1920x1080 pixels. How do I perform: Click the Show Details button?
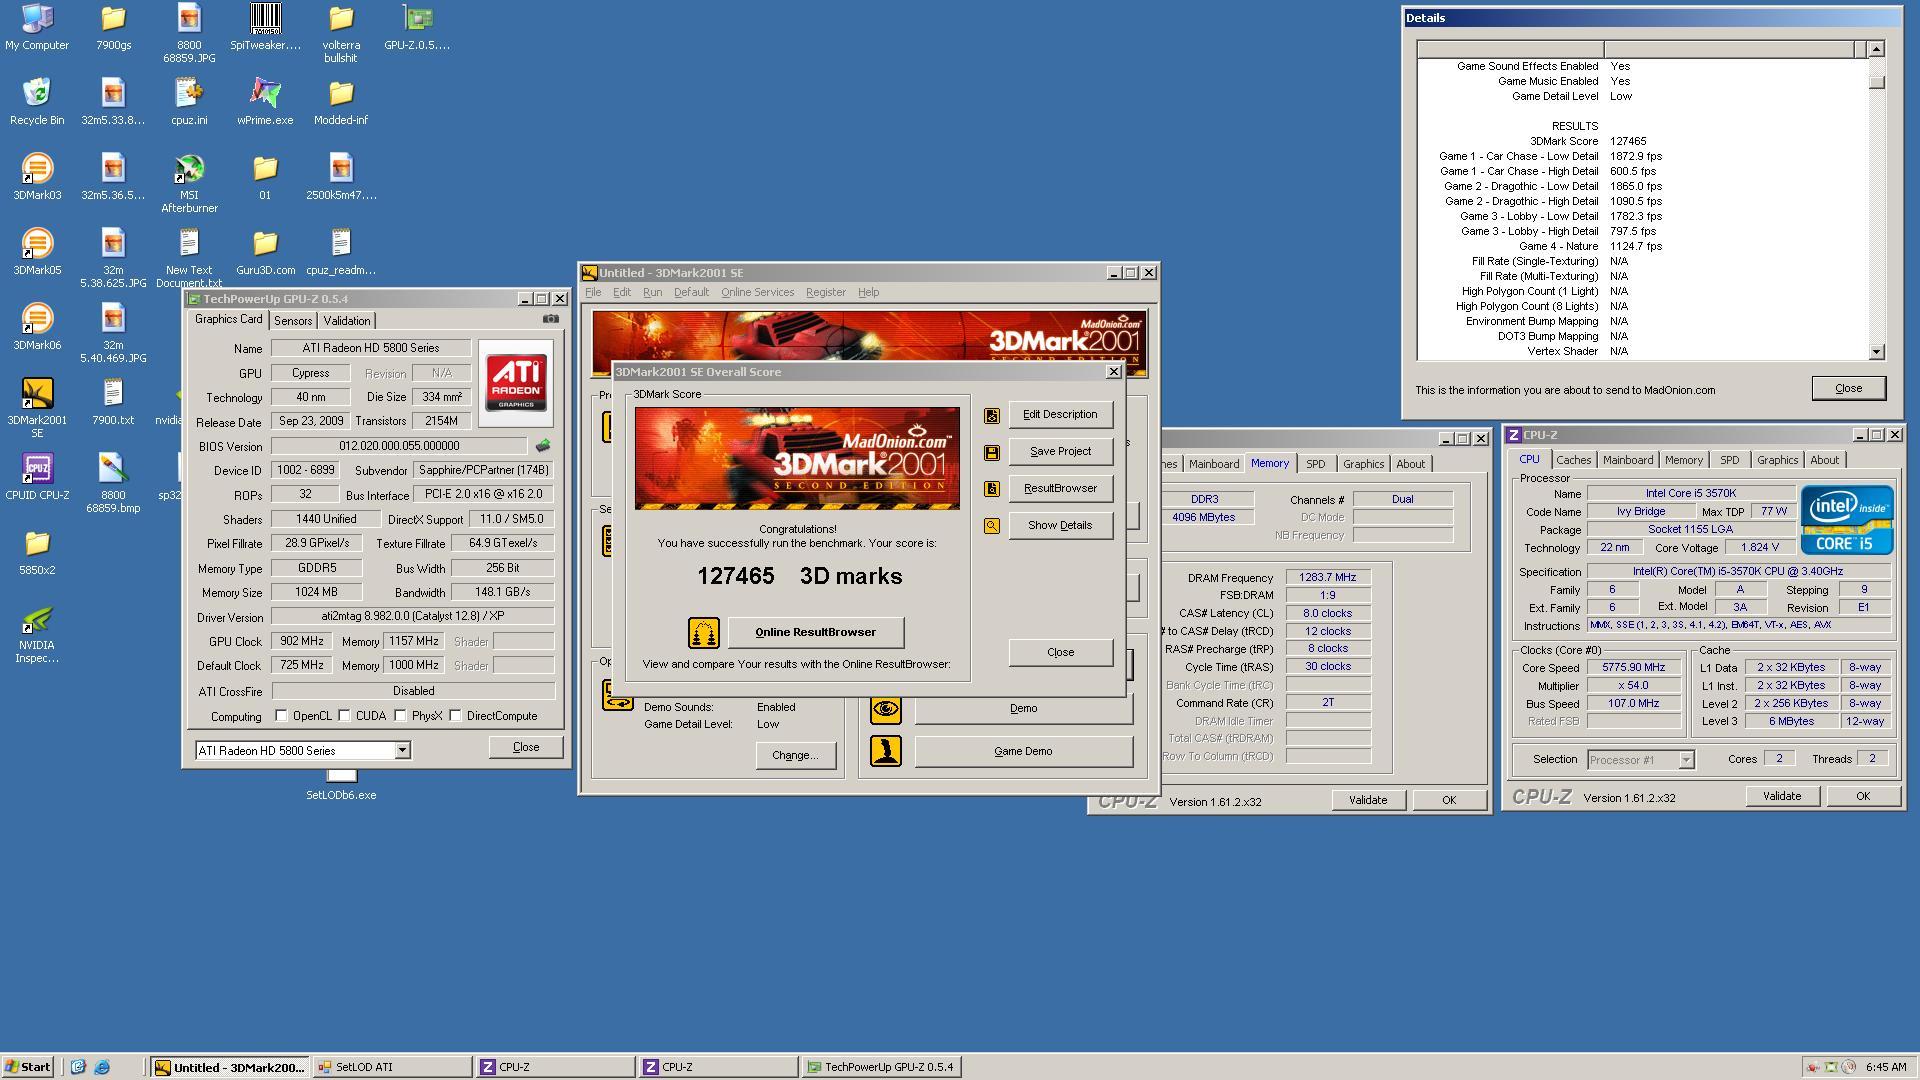[x=1060, y=526]
